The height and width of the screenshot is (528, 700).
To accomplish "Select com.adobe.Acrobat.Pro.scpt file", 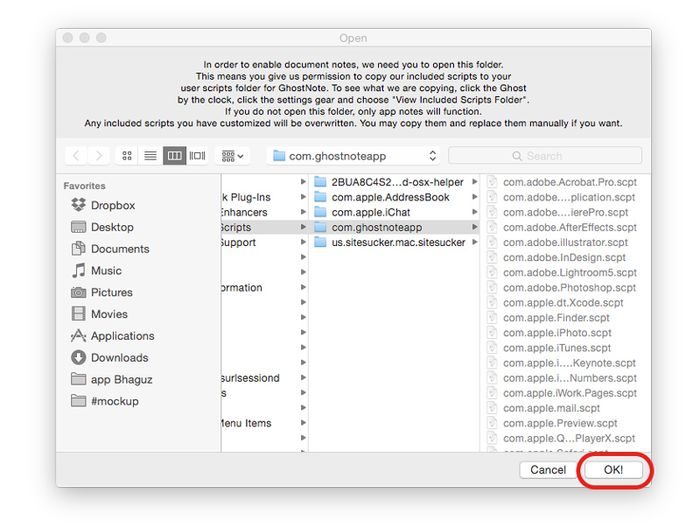I will click(562, 182).
